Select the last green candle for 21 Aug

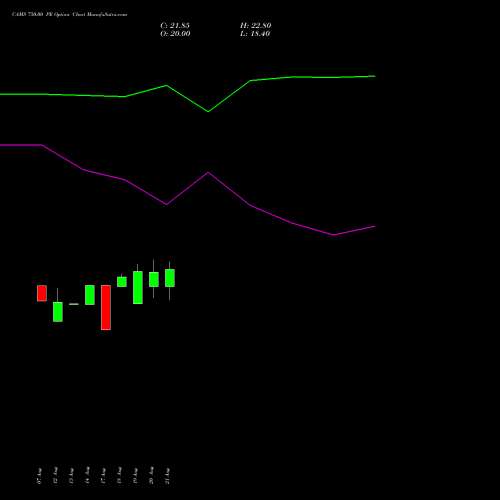(170, 278)
